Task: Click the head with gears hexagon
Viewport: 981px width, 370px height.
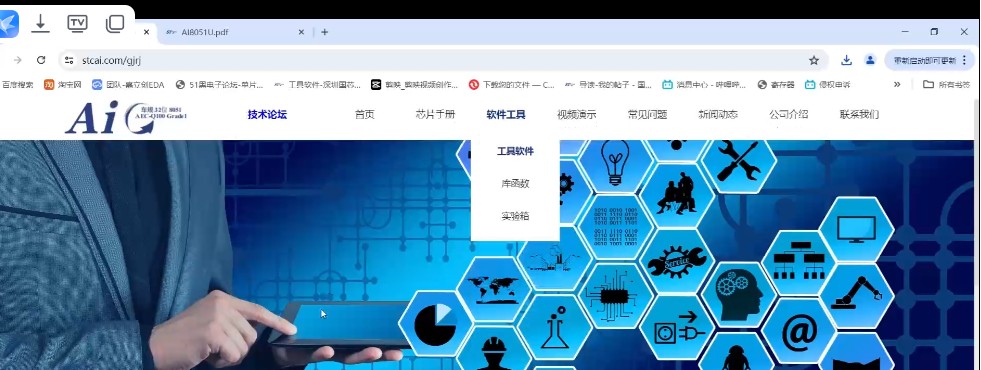Action: (738, 294)
